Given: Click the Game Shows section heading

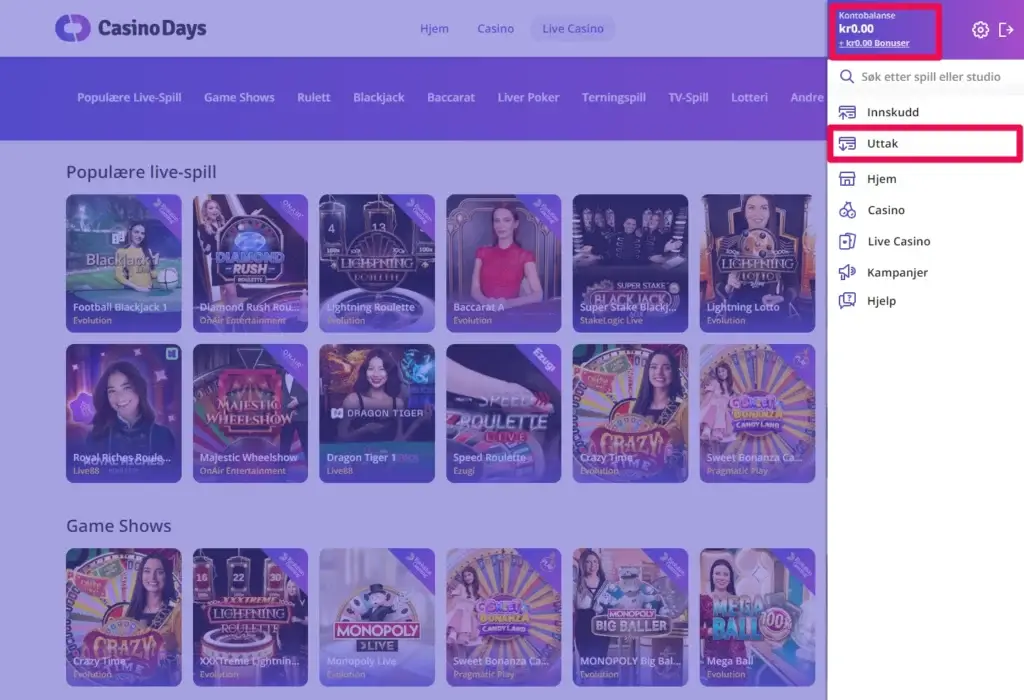Looking at the screenshot, I should [119, 526].
